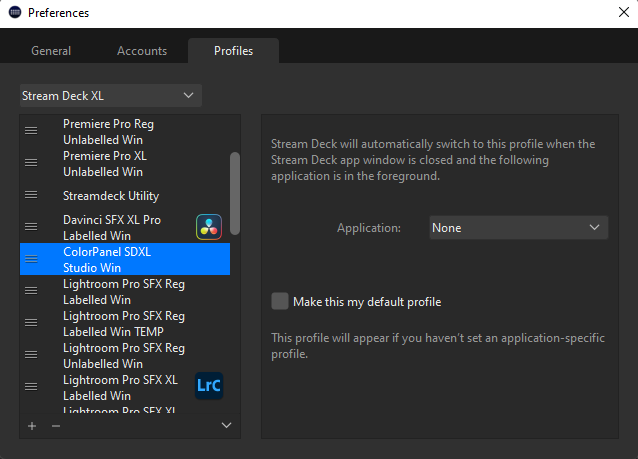The image size is (638, 459).
Task: Switch to the Accounts tab
Action: [x=142, y=51]
